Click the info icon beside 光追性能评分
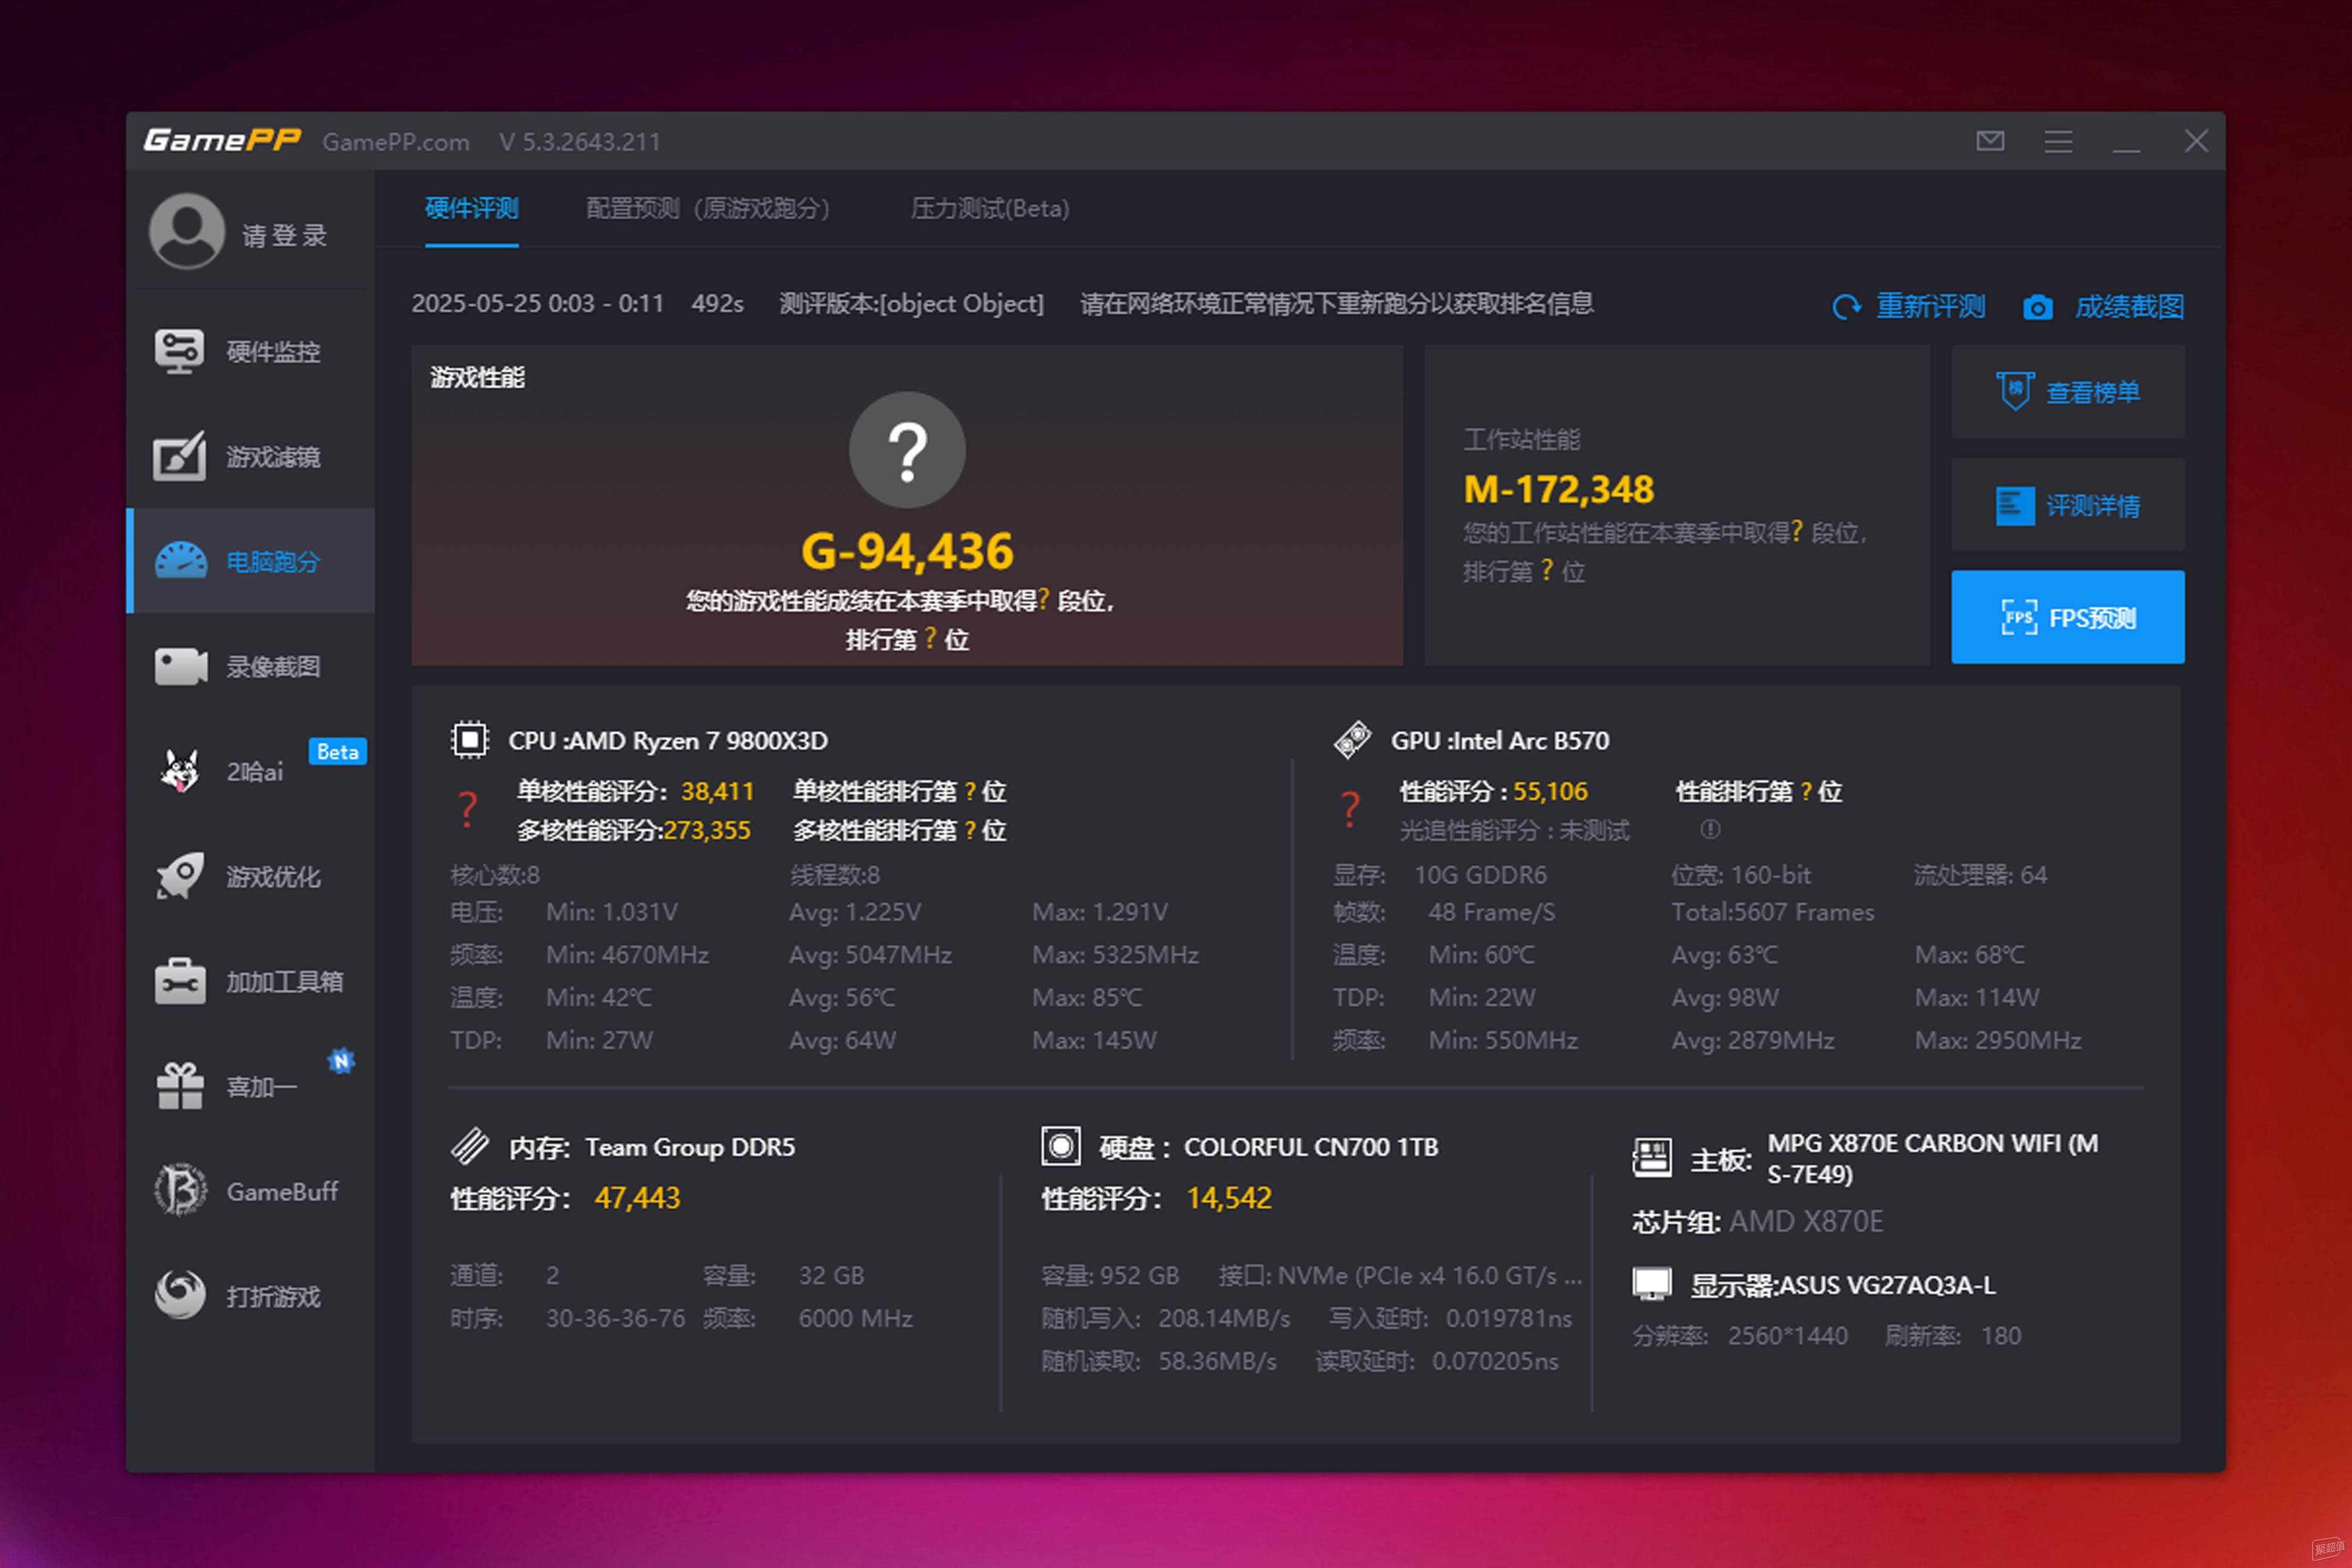Viewport: 2352px width, 1568px height. click(1710, 829)
